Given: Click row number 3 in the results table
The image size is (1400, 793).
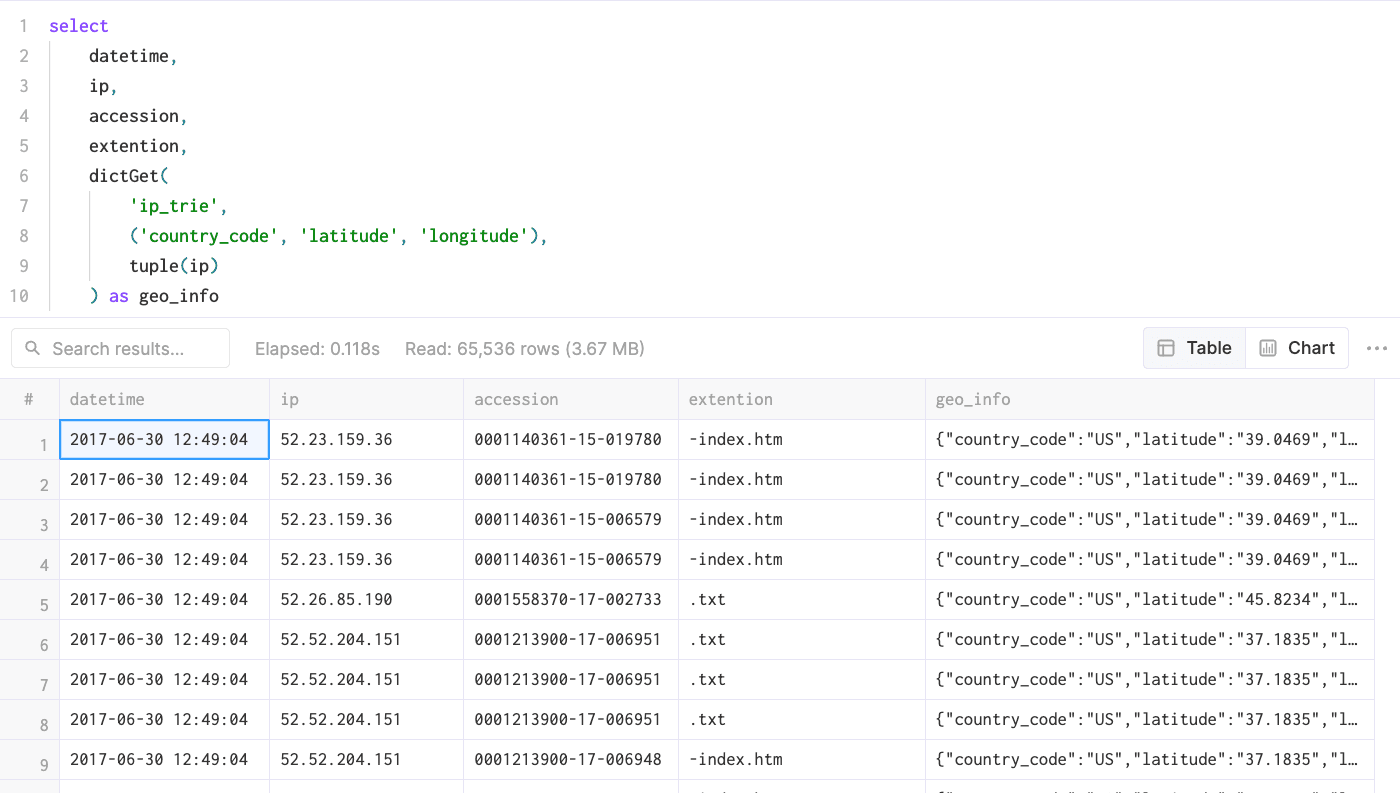Looking at the screenshot, I should click(x=43, y=525).
